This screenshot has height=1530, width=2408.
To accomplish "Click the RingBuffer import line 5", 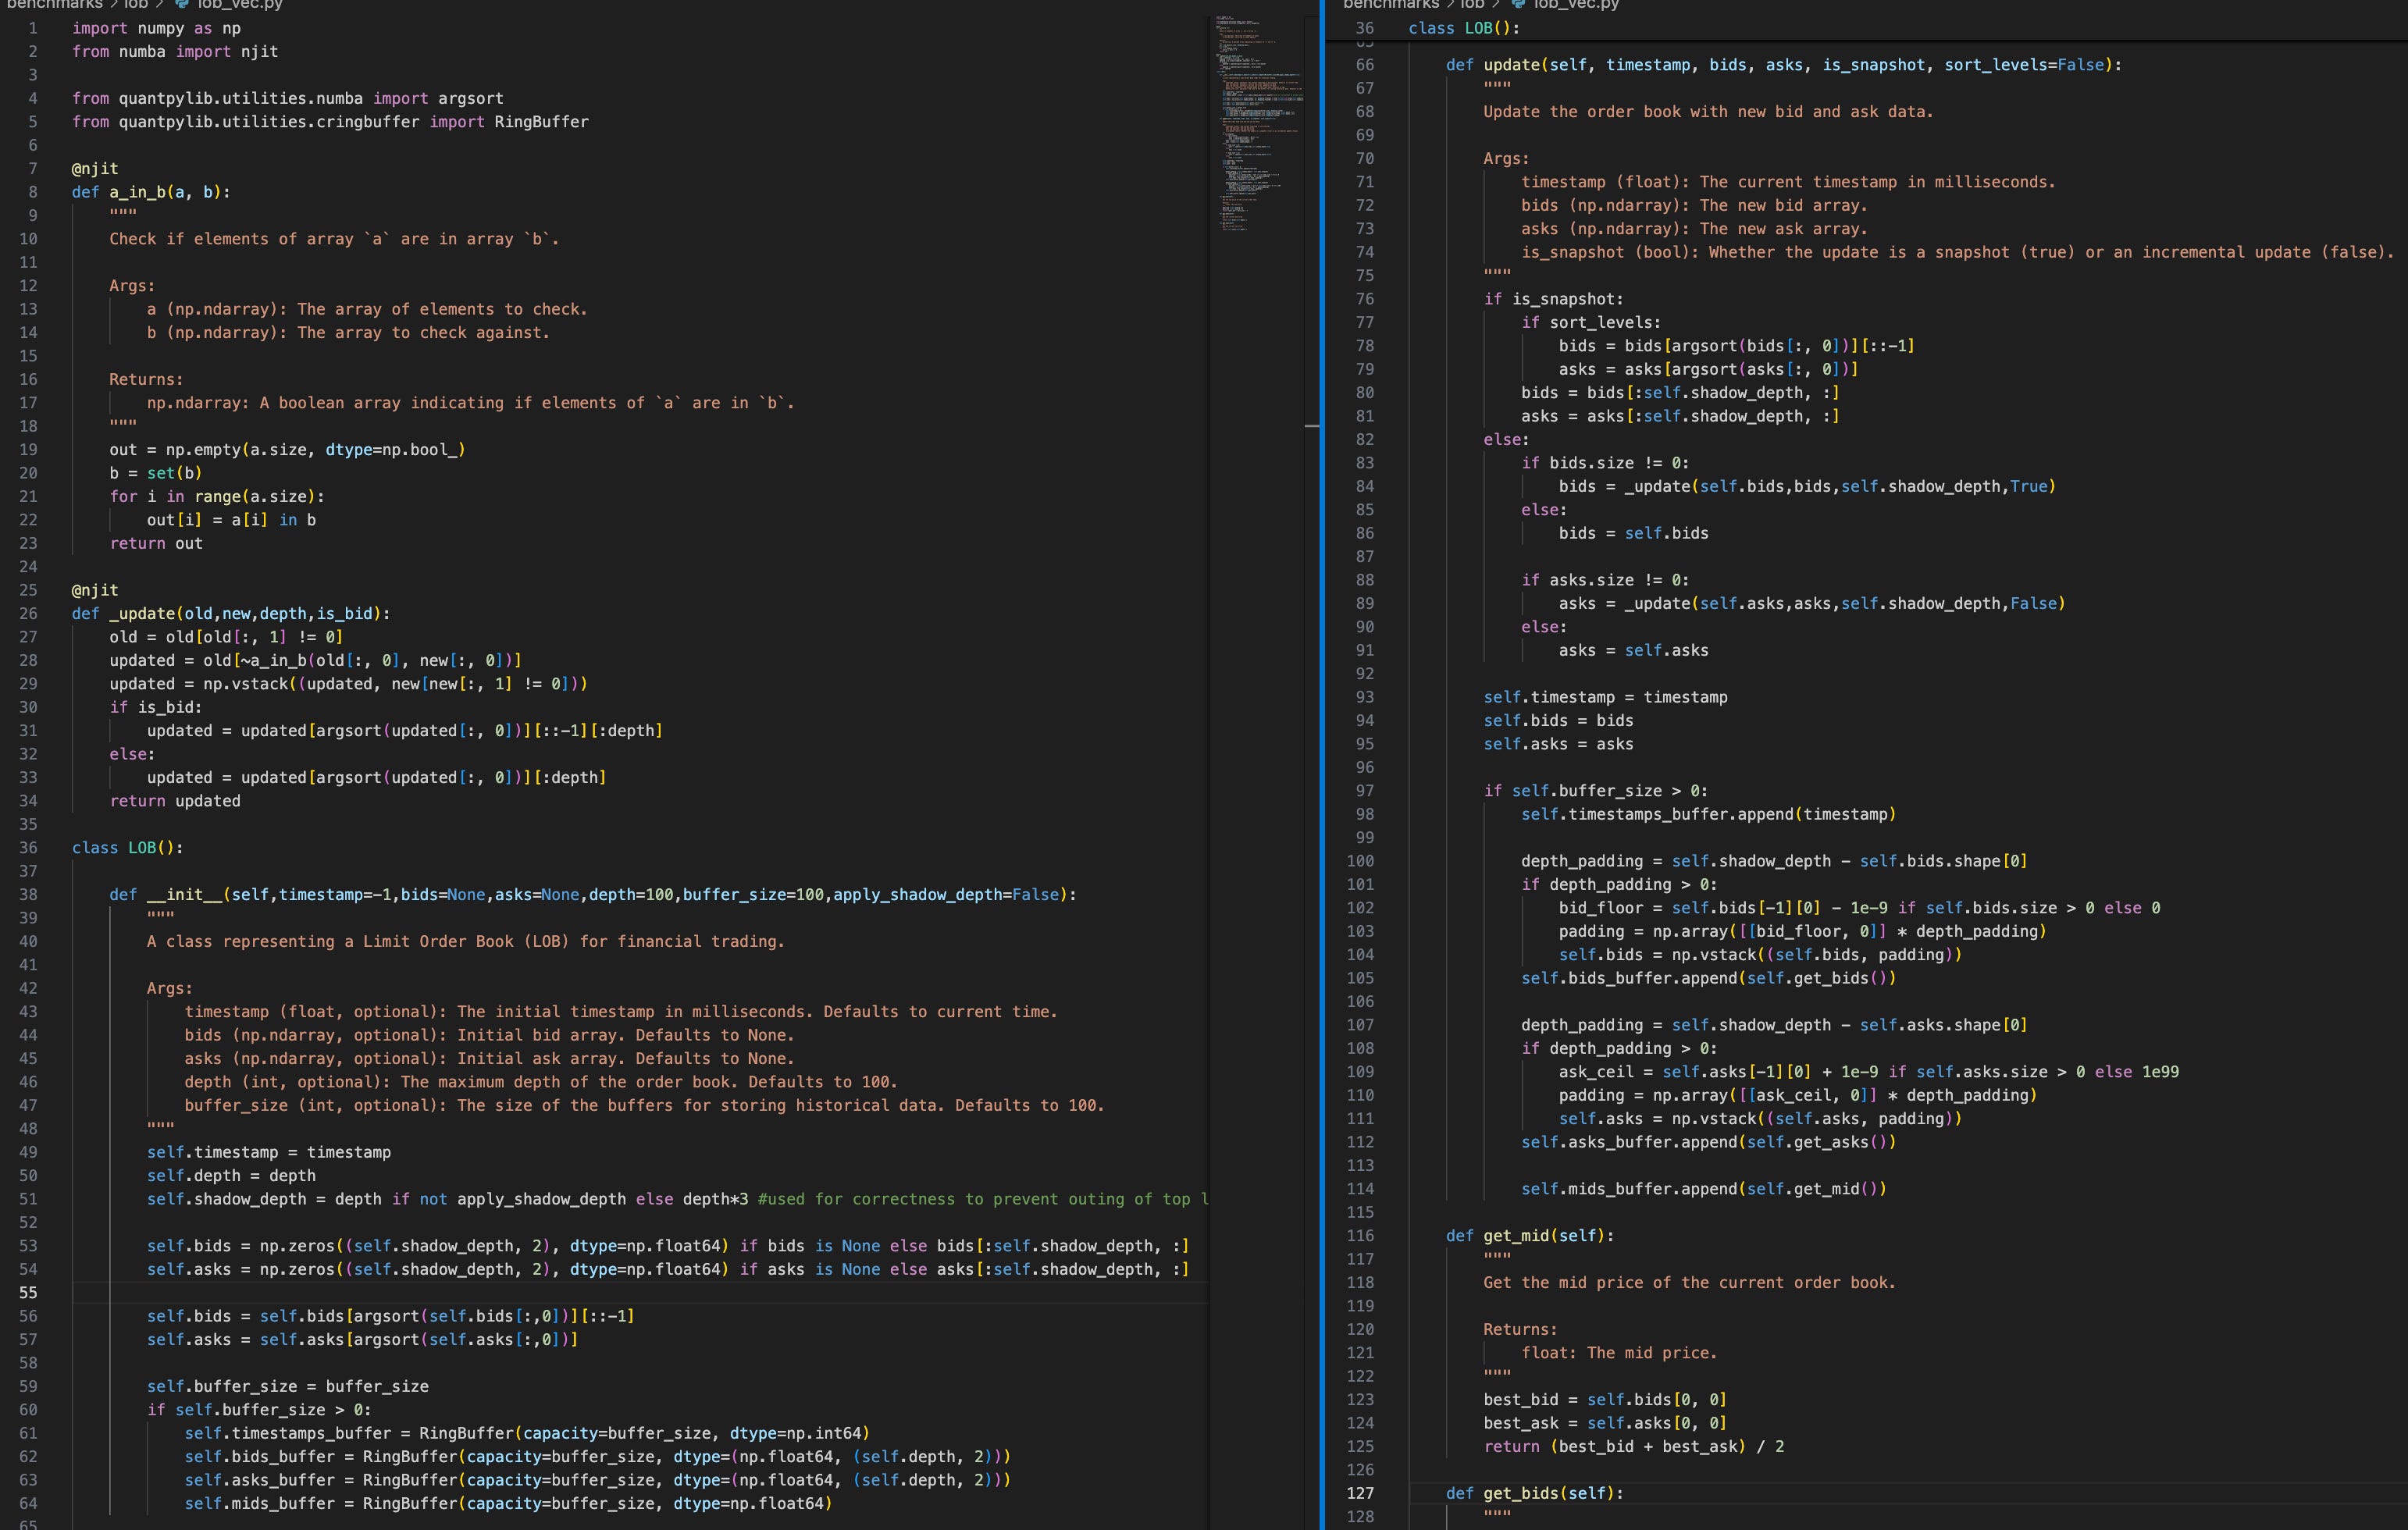I will 330,122.
